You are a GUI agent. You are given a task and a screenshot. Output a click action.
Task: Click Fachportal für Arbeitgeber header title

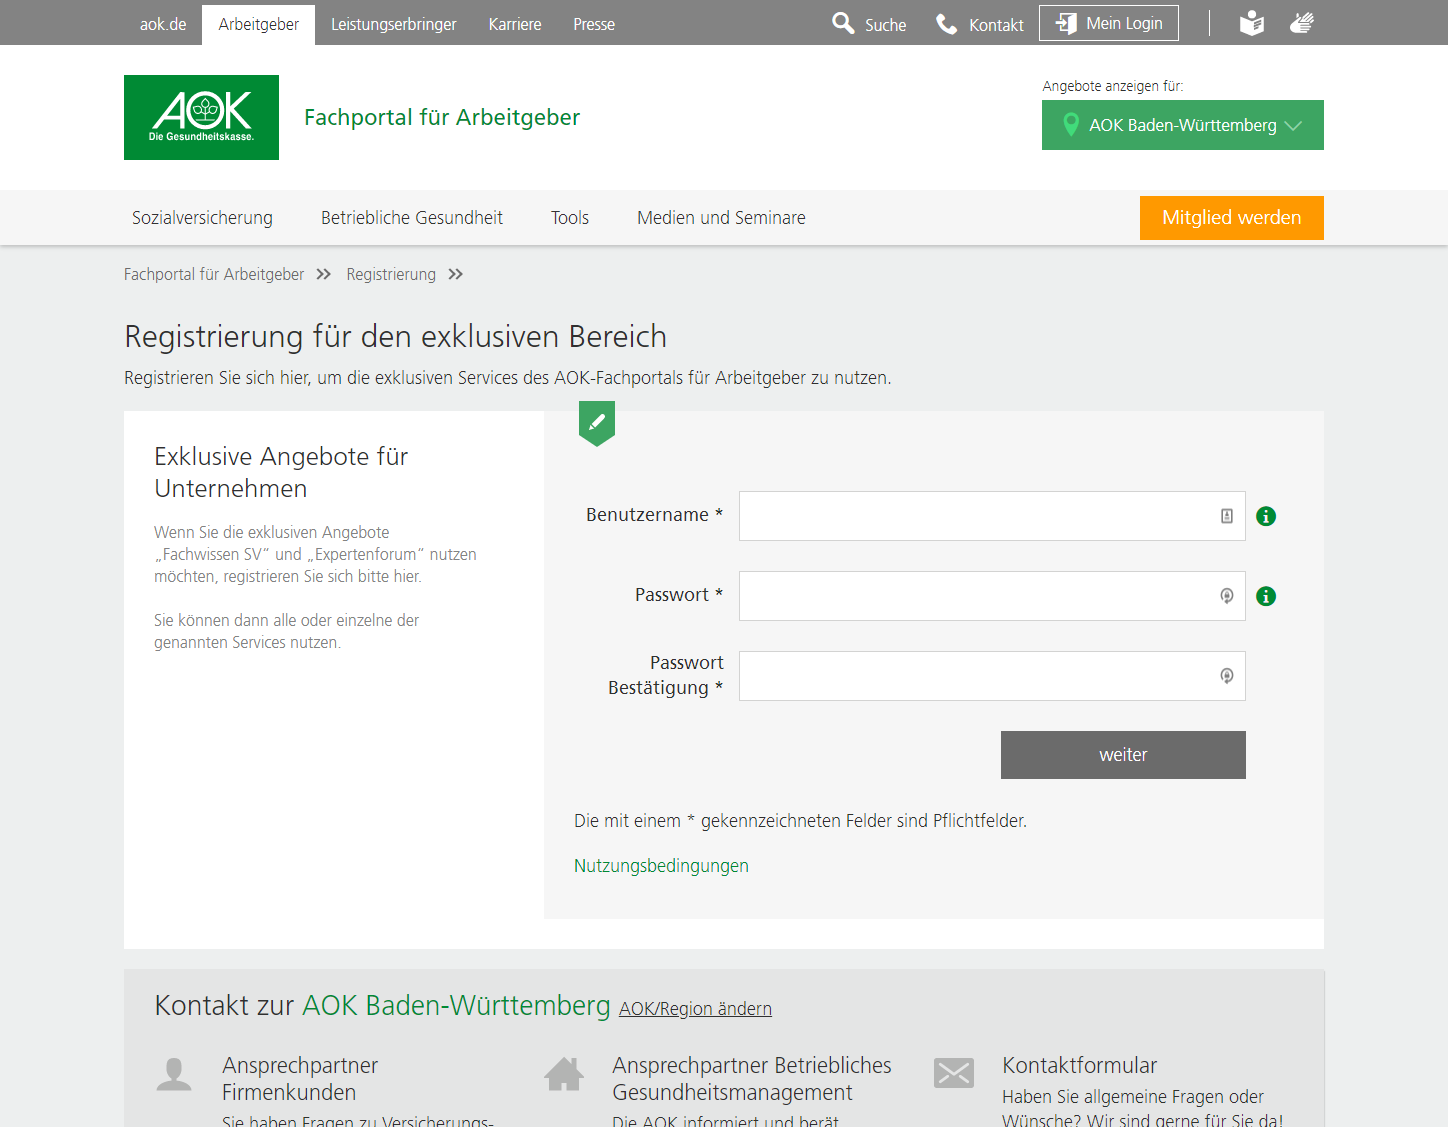pos(442,117)
